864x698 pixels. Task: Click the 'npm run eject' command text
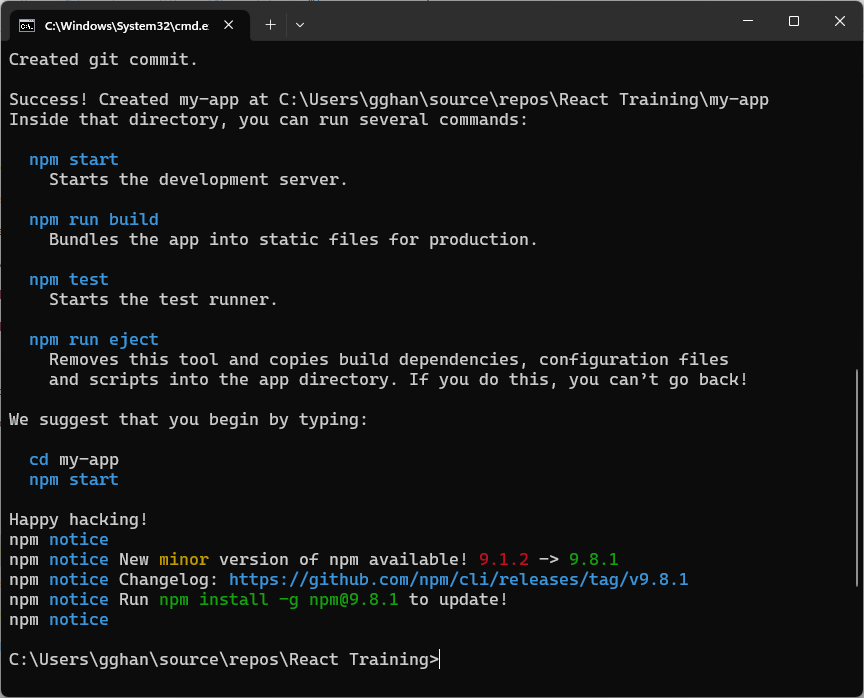point(93,339)
